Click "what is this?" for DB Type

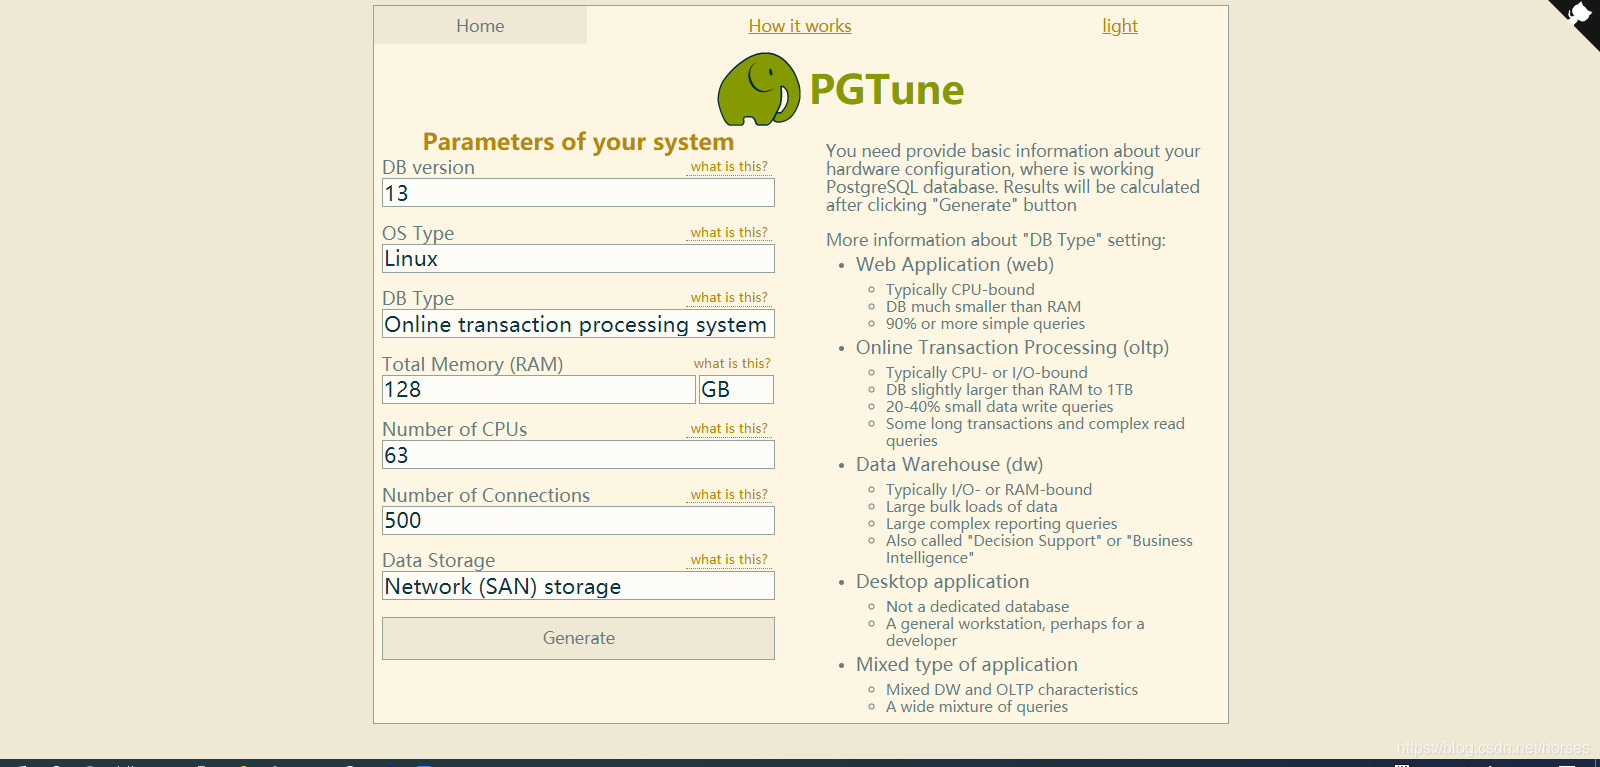click(x=729, y=297)
